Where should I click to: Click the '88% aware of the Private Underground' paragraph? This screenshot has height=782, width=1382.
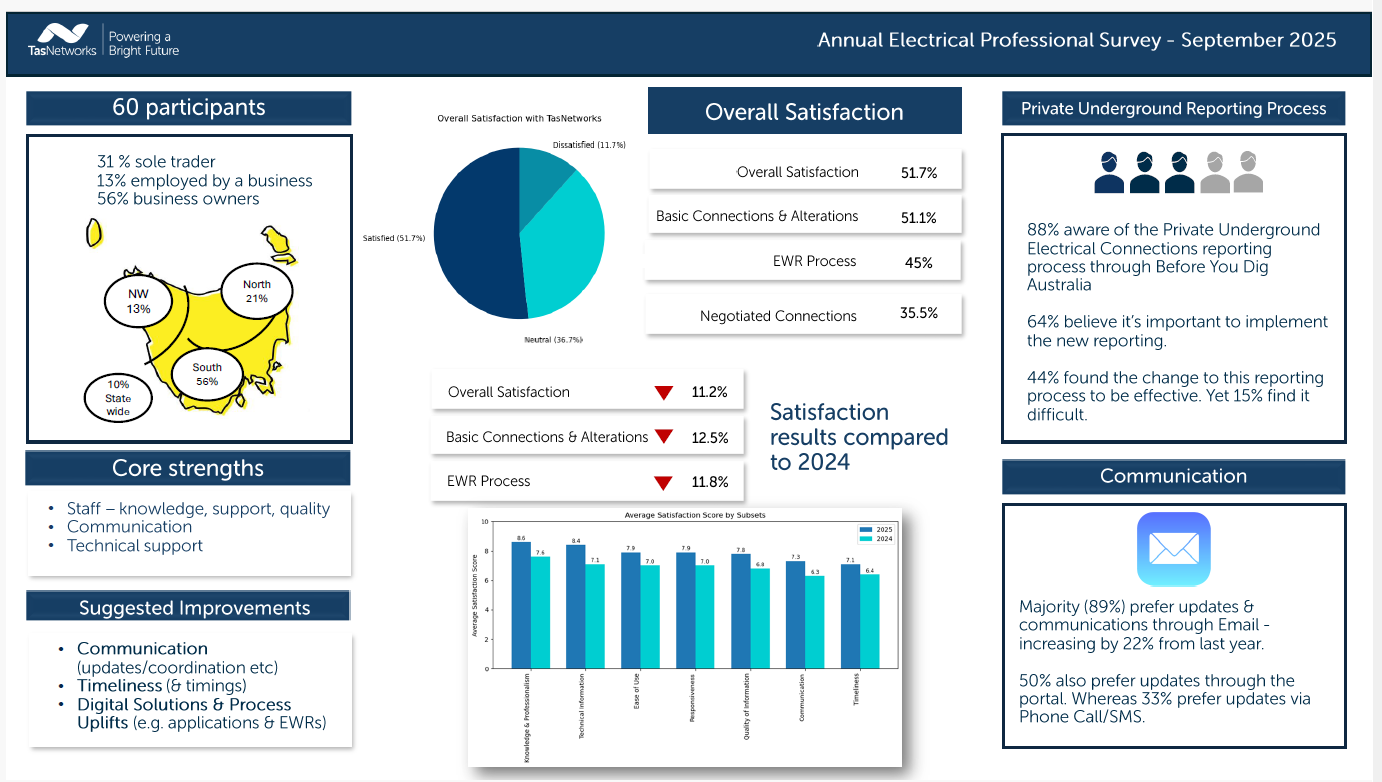tap(1174, 257)
